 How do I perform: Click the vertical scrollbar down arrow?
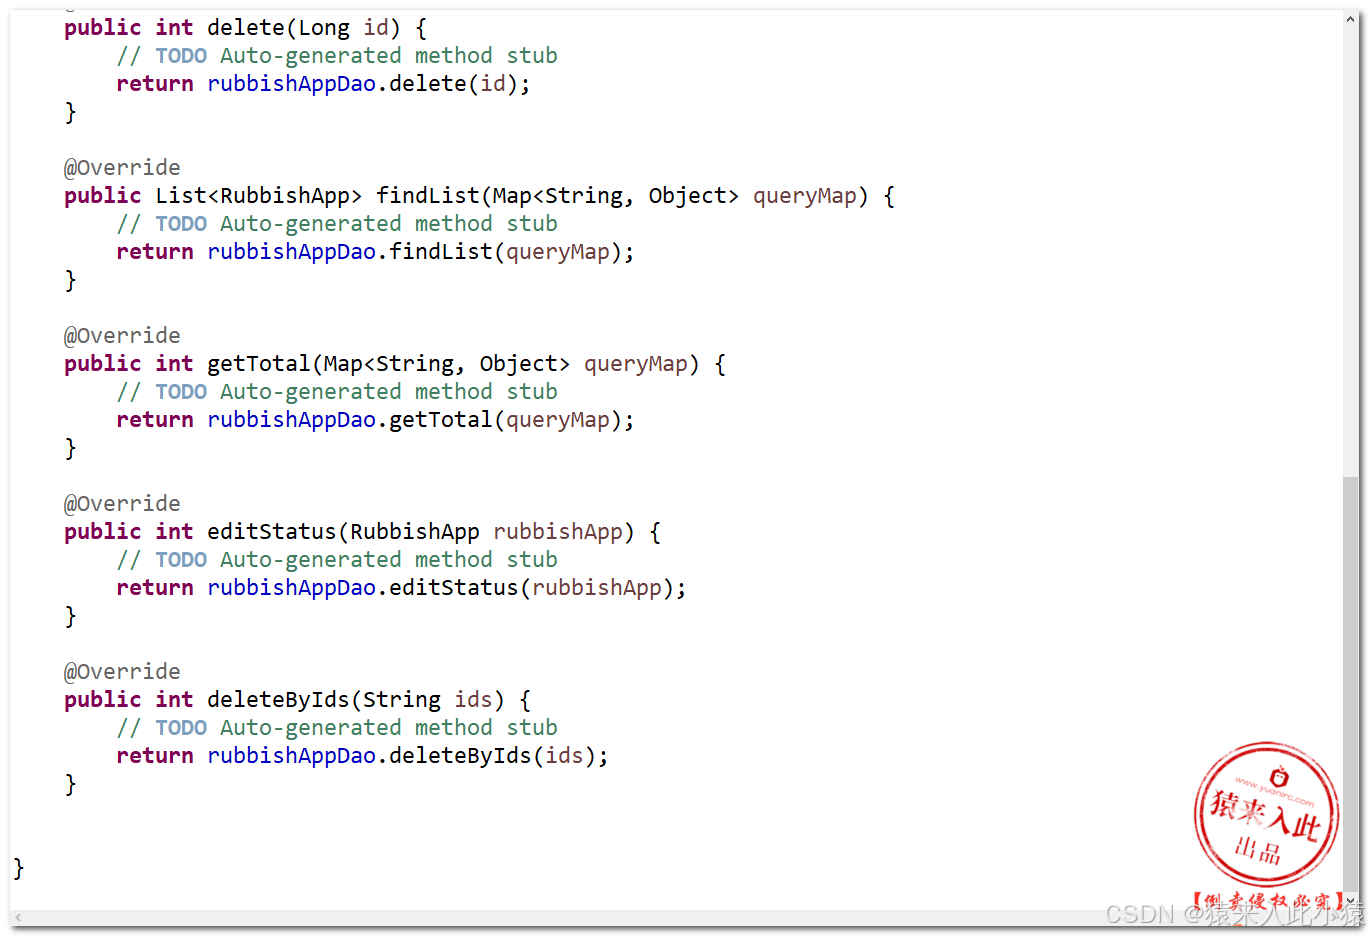coord(1351,900)
